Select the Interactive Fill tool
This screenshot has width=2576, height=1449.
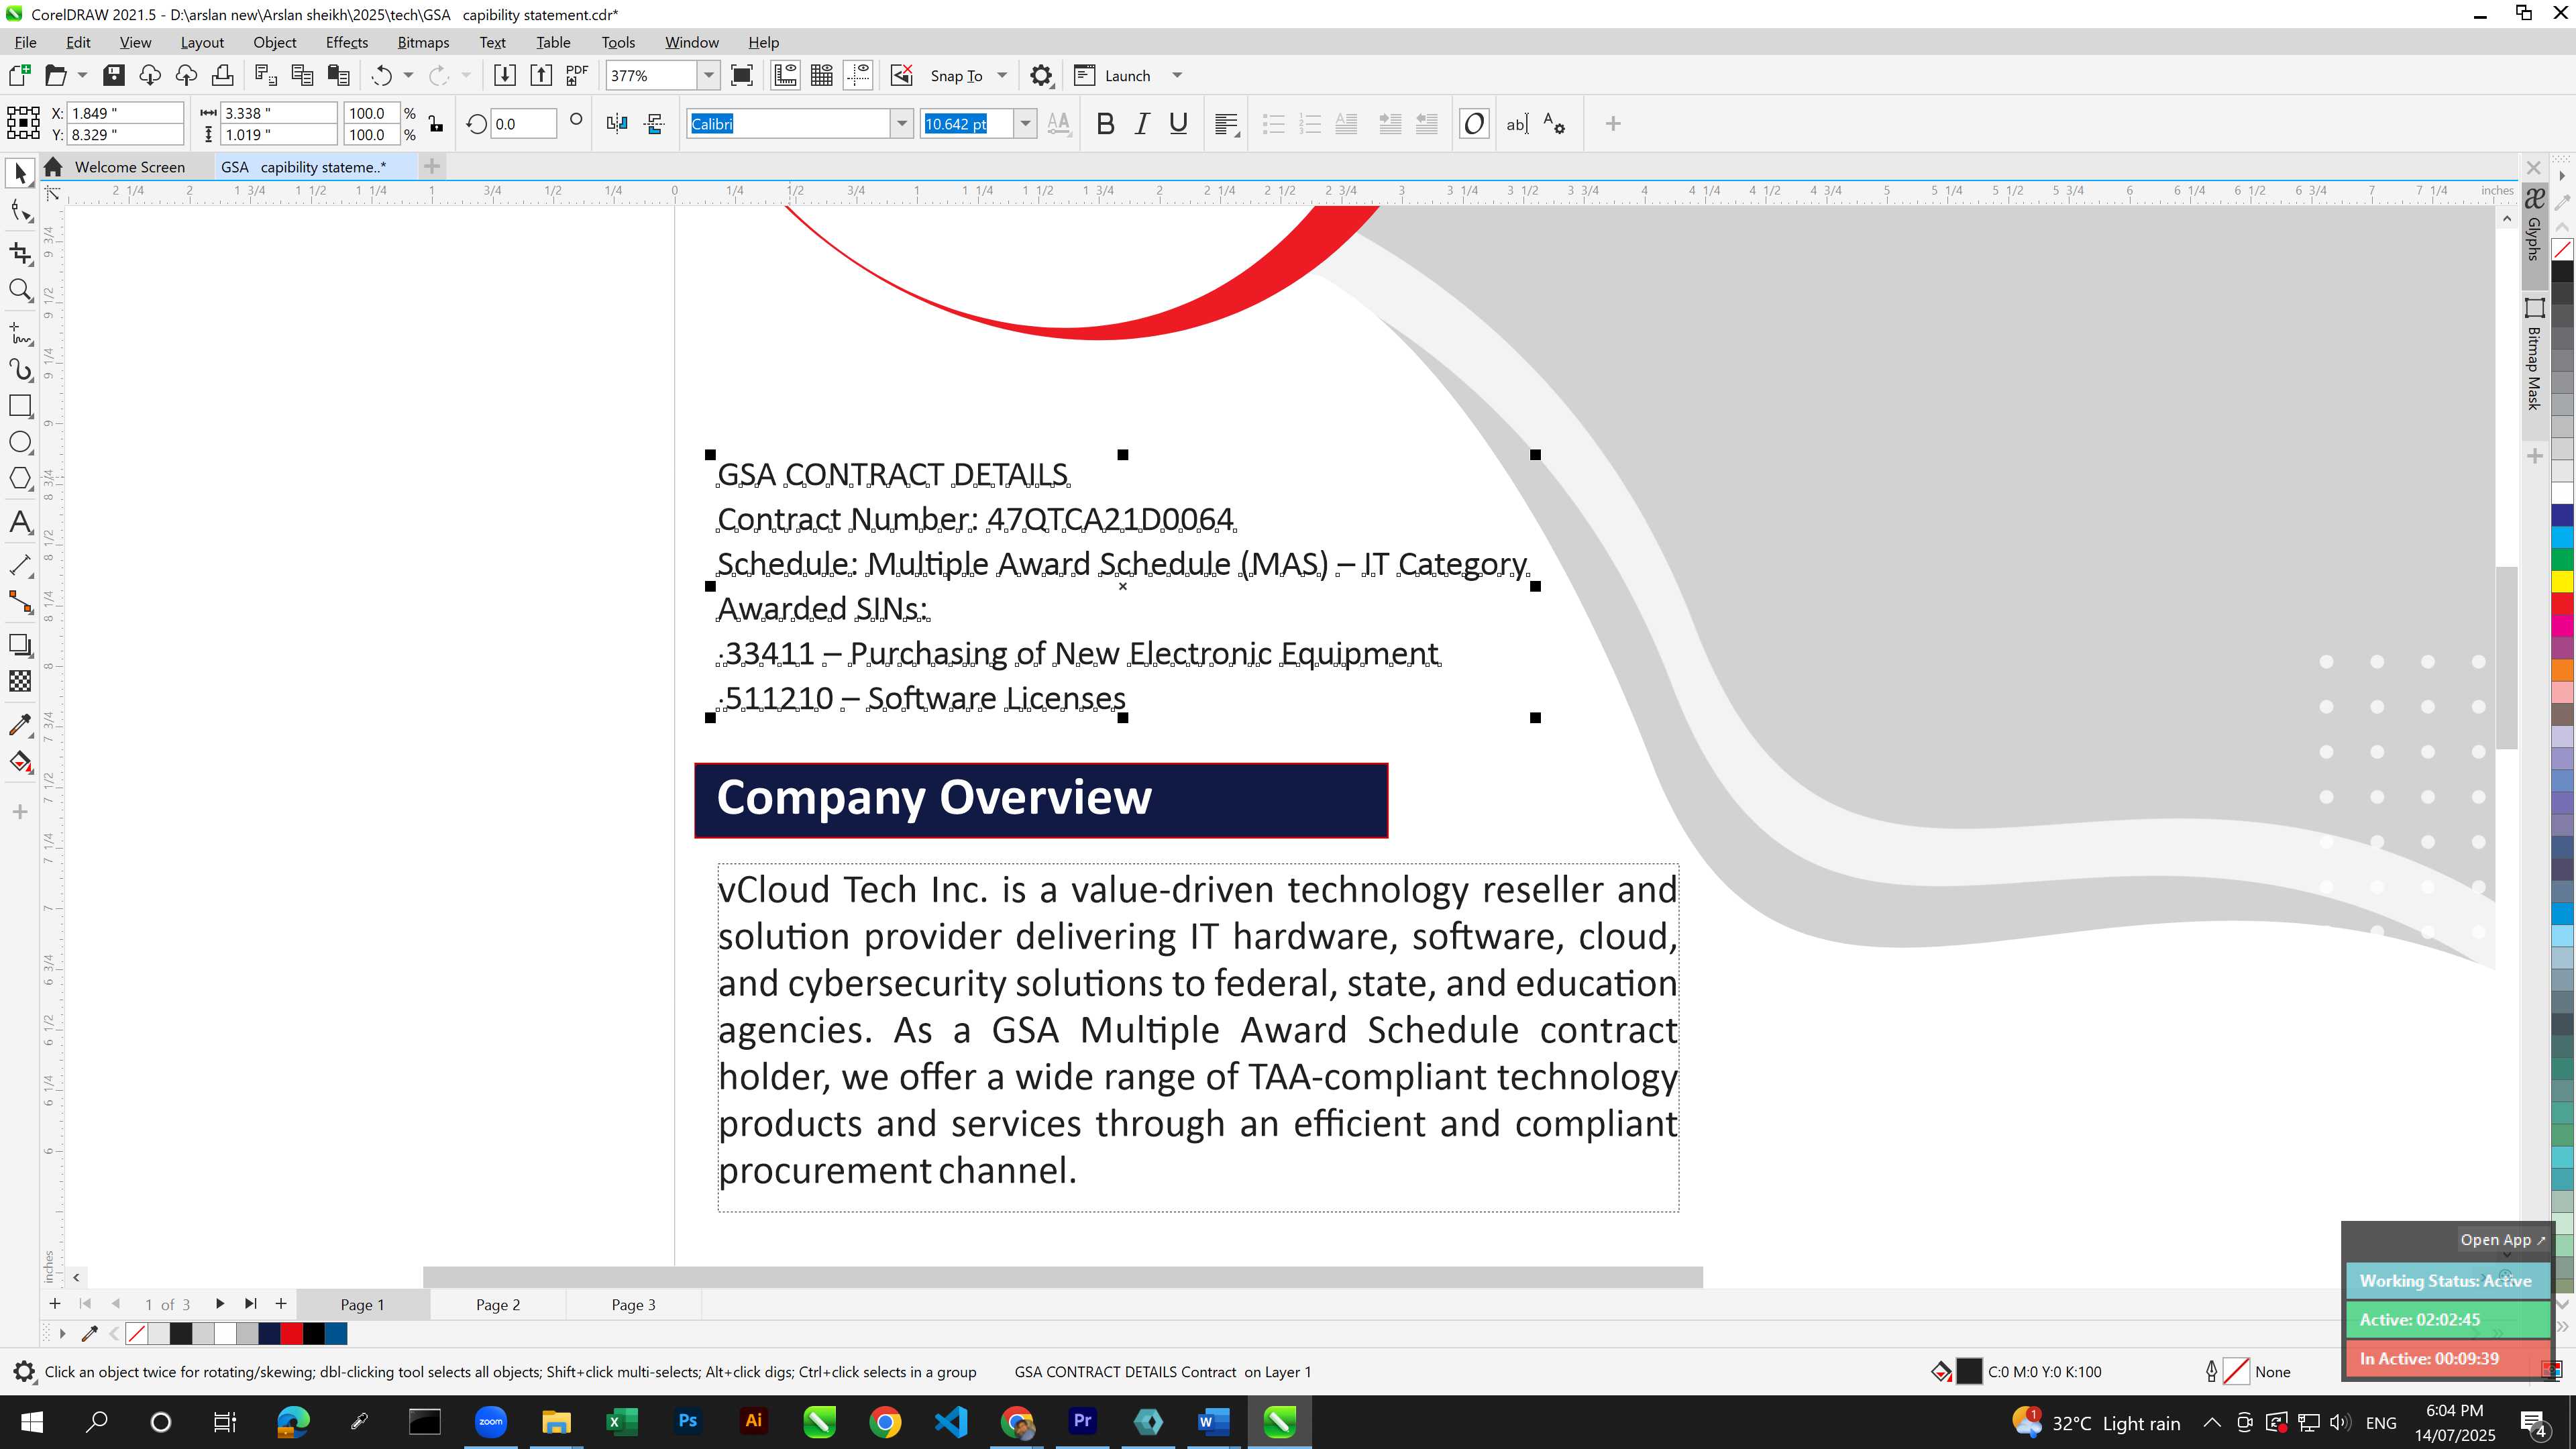pos(20,763)
